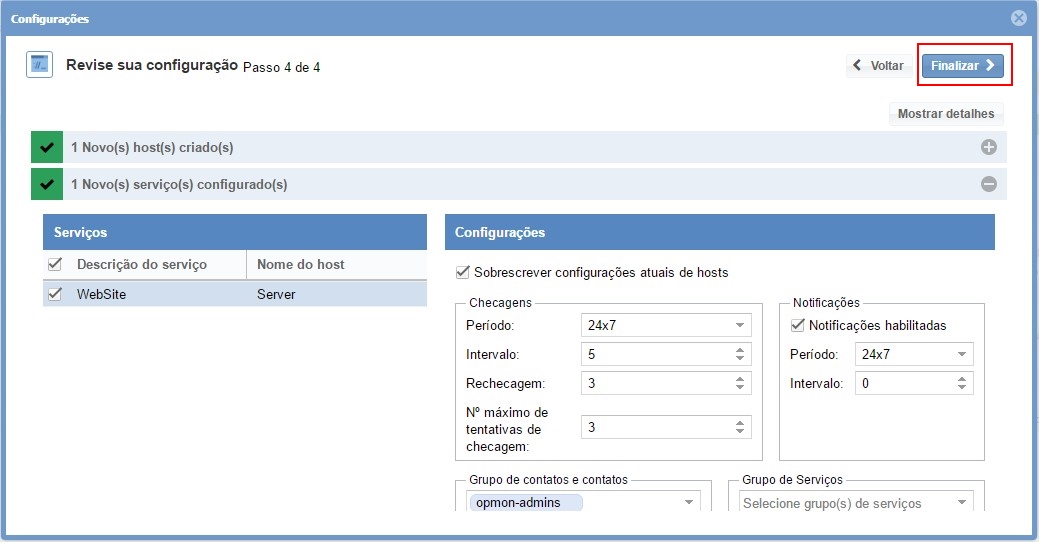The height and width of the screenshot is (542, 1039).
Task: Expand the hosts criados section plus icon
Action: pyautogui.click(x=988, y=148)
